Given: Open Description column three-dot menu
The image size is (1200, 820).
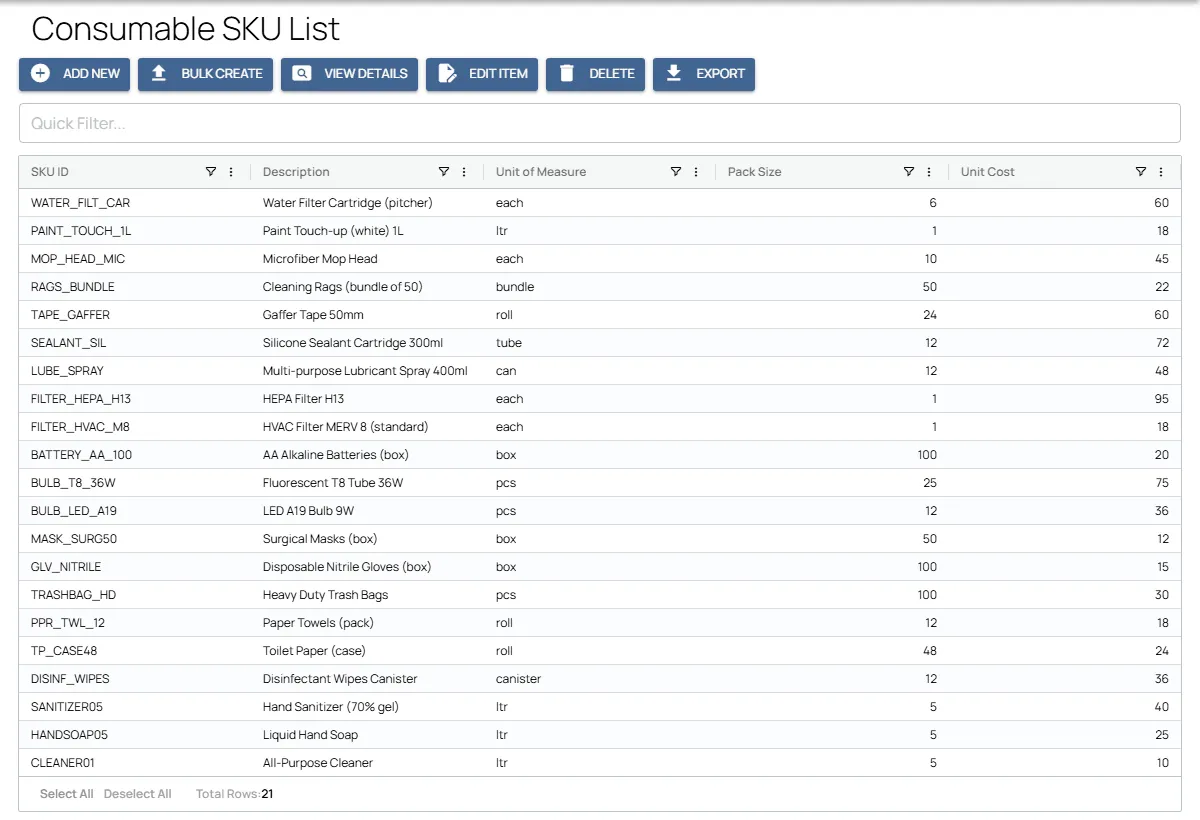Looking at the screenshot, I should pyautogui.click(x=464, y=172).
